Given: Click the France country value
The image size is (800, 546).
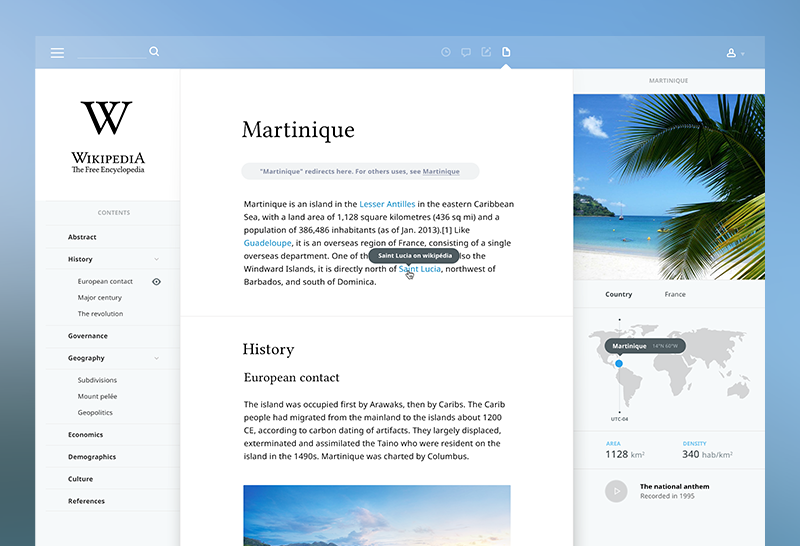Looking at the screenshot, I should (675, 294).
